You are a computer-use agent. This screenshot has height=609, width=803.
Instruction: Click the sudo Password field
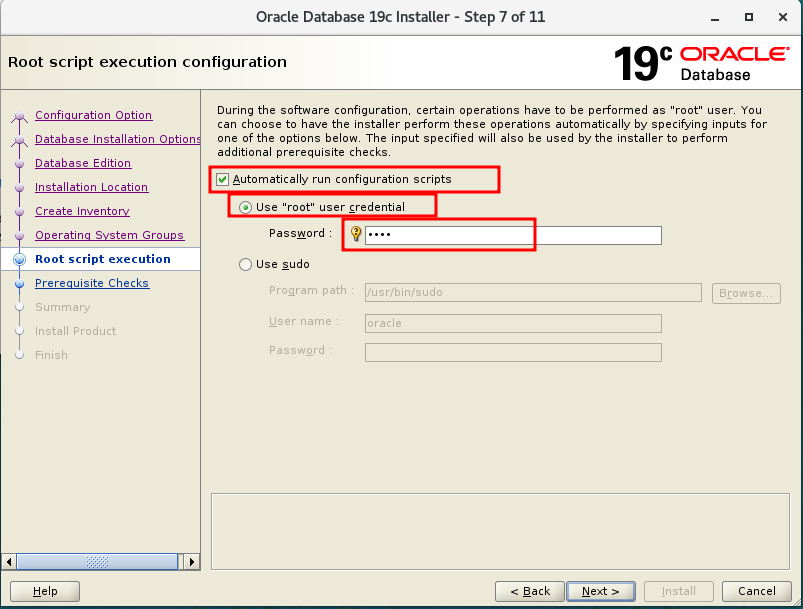(x=513, y=352)
